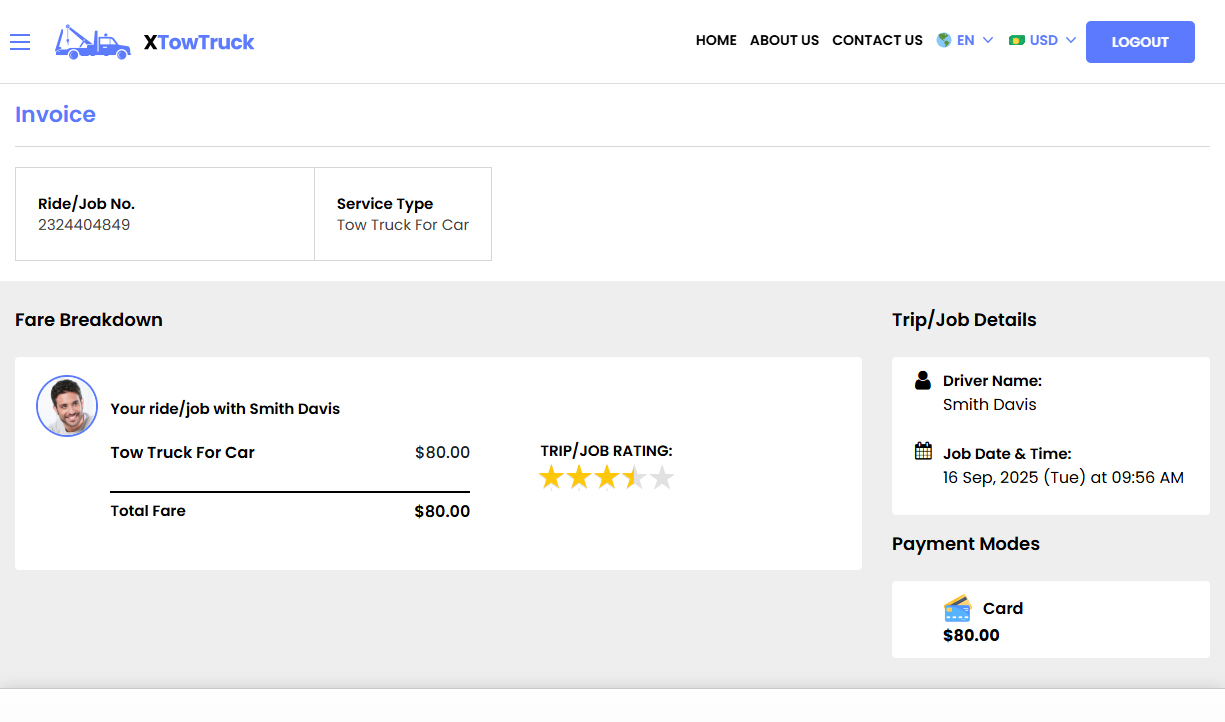Click Smith Davis's profile photo
The width and height of the screenshot is (1225, 722).
tap(66, 406)
